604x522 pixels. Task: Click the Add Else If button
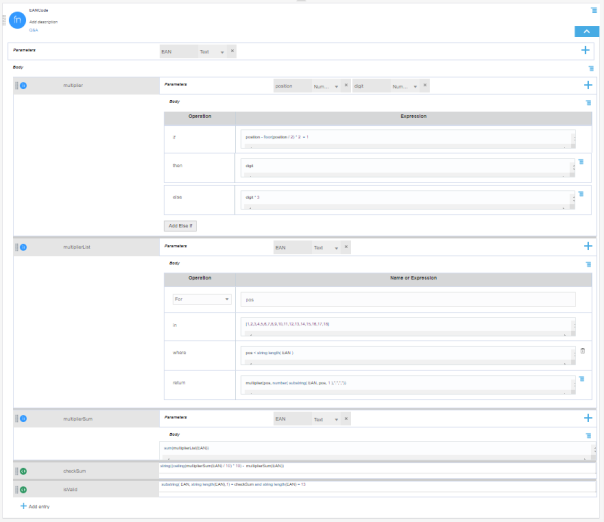(180, 226)
